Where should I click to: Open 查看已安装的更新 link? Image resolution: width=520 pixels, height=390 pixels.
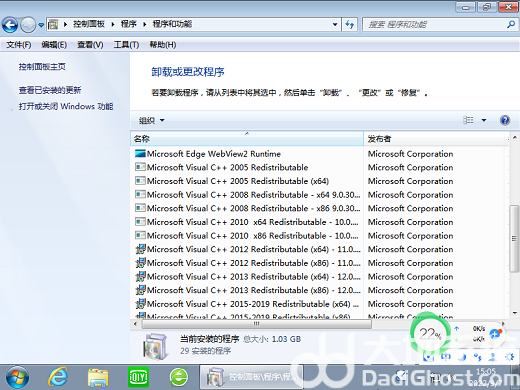click(x=50, y=90)
